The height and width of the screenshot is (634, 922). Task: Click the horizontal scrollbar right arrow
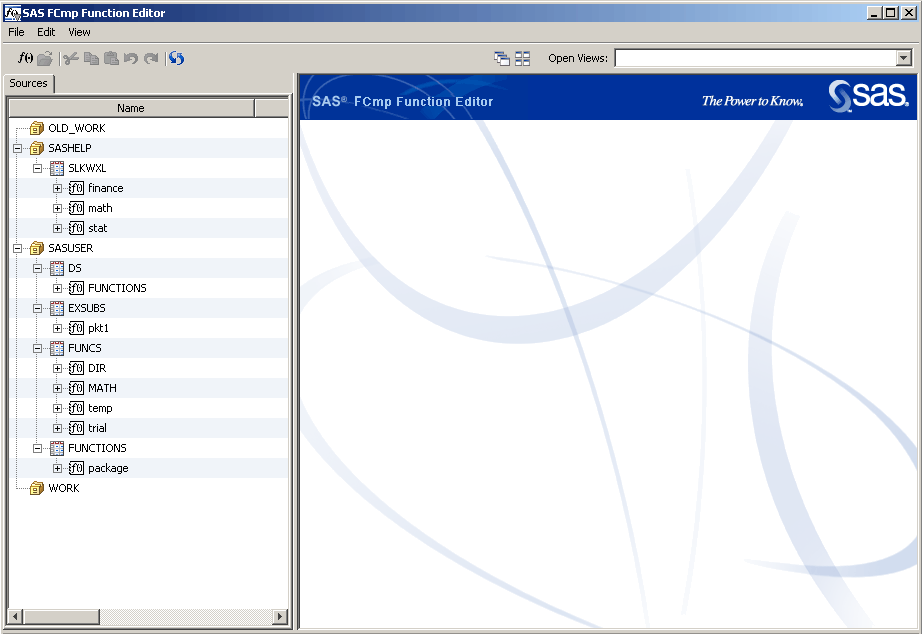(281, 617)
